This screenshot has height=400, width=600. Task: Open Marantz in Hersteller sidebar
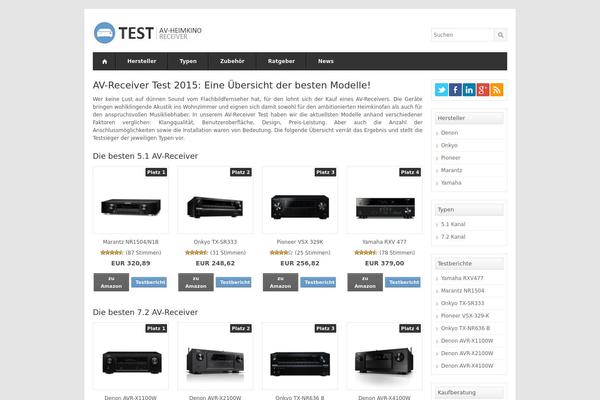[x=452, y=170]
